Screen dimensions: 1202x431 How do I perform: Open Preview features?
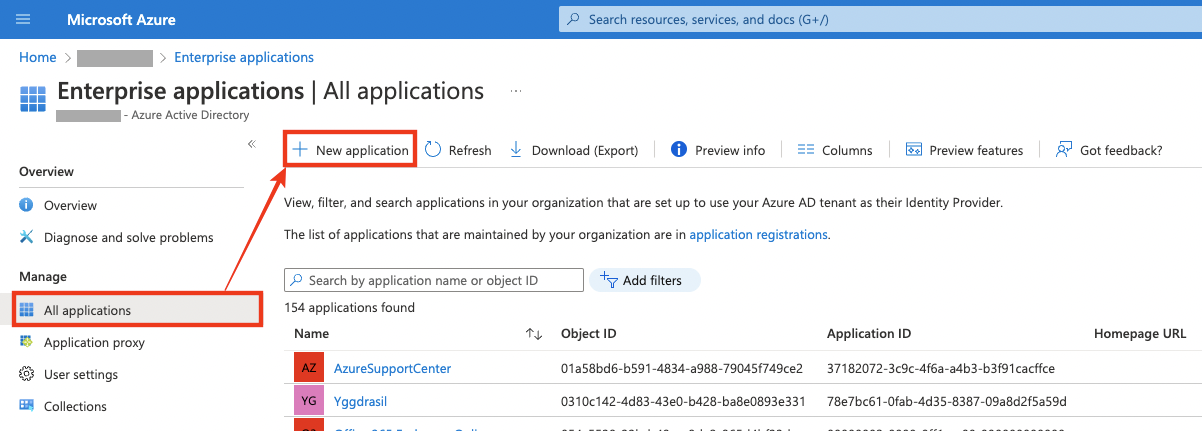964,150
